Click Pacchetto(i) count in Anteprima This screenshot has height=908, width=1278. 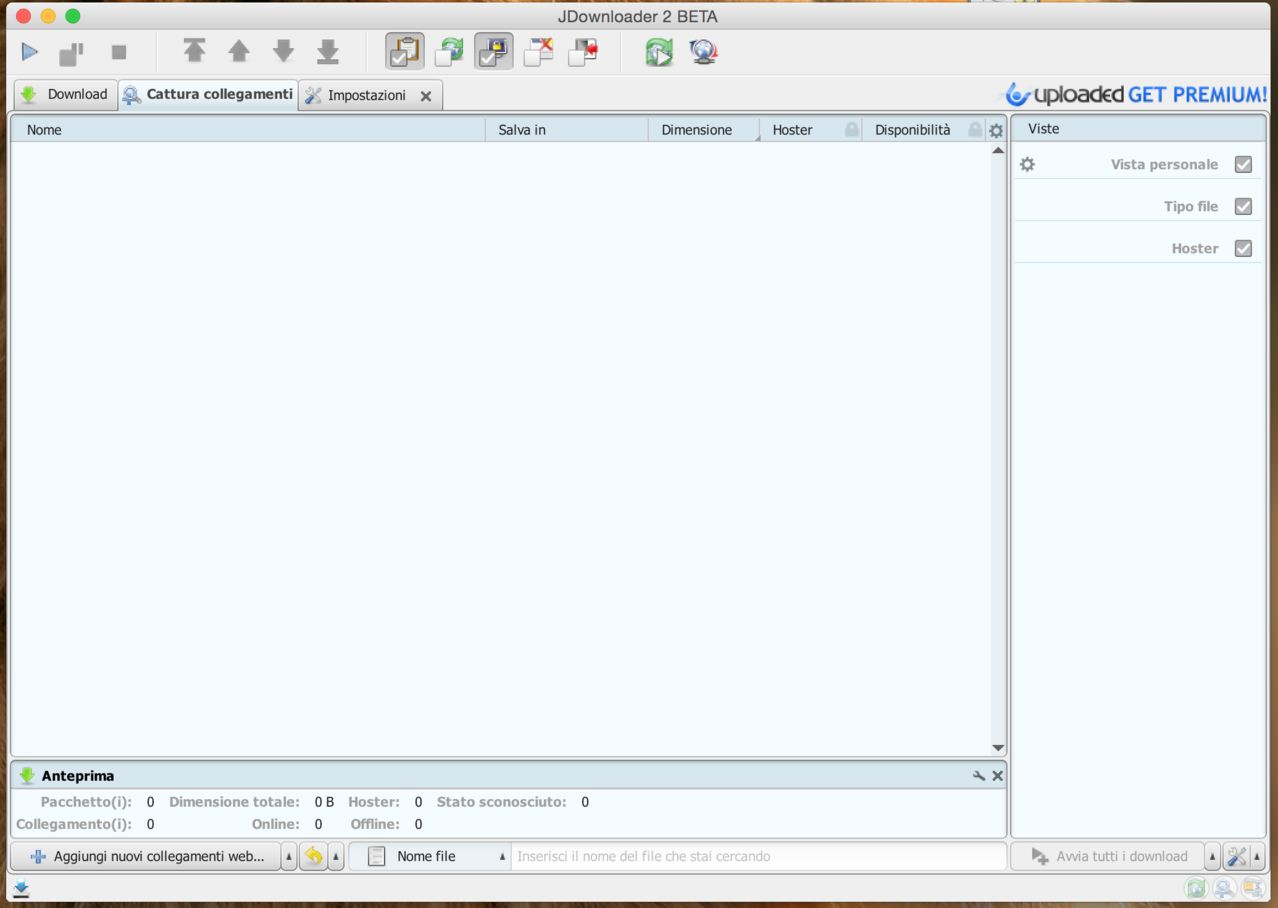point(151,802)
